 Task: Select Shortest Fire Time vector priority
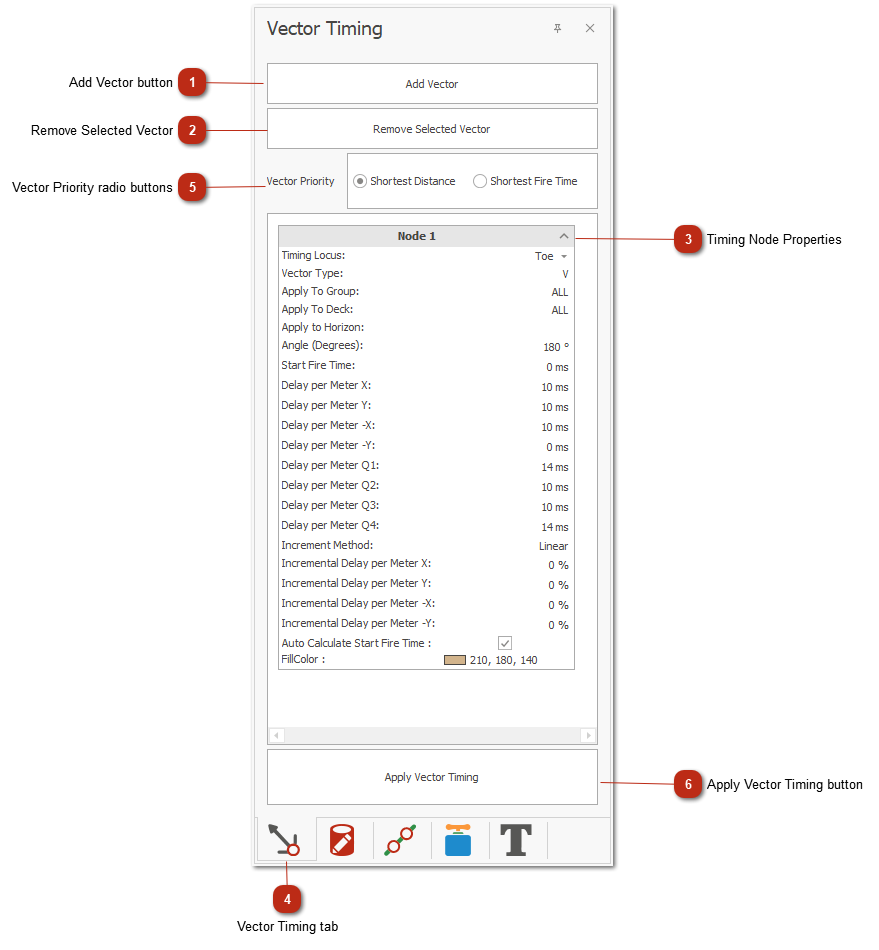click(480, 181)
